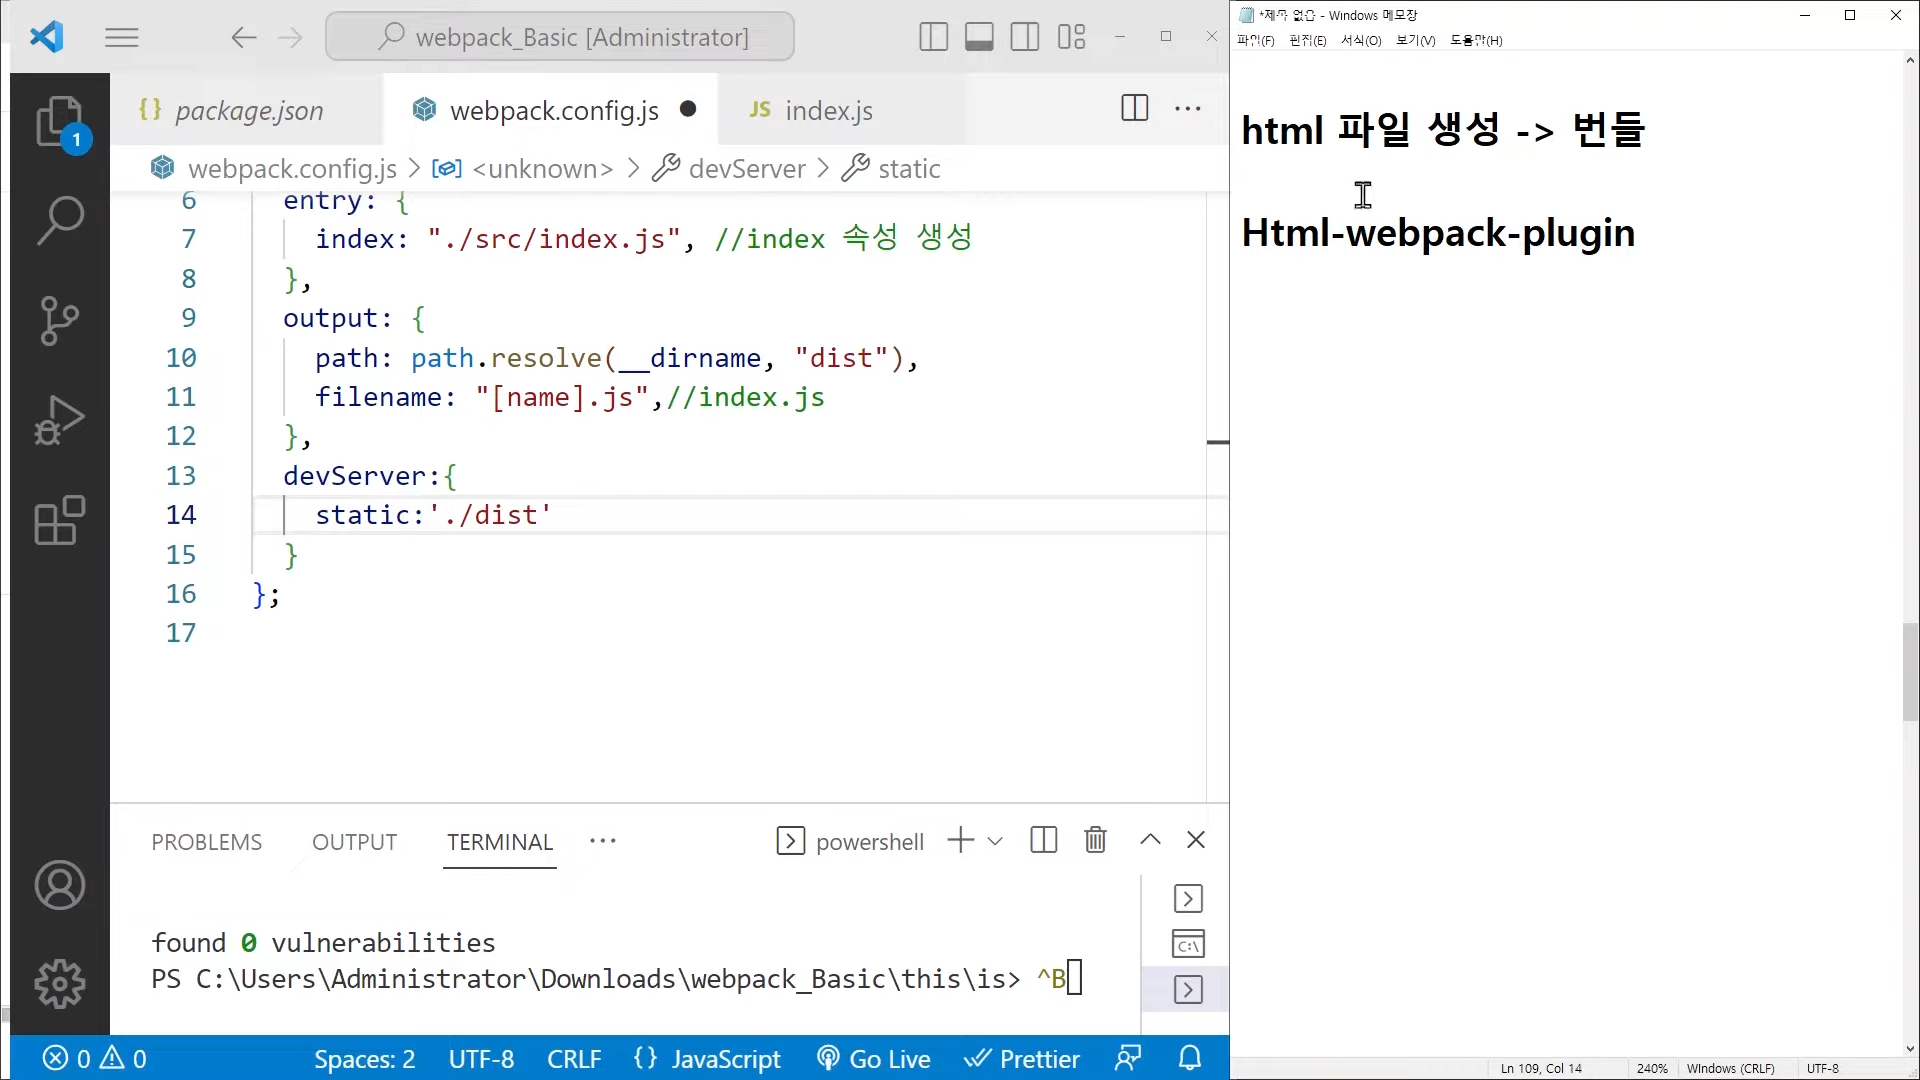Toggle the bottom panel layout button
The image size is (1920, 1080).
click(979, 37)
